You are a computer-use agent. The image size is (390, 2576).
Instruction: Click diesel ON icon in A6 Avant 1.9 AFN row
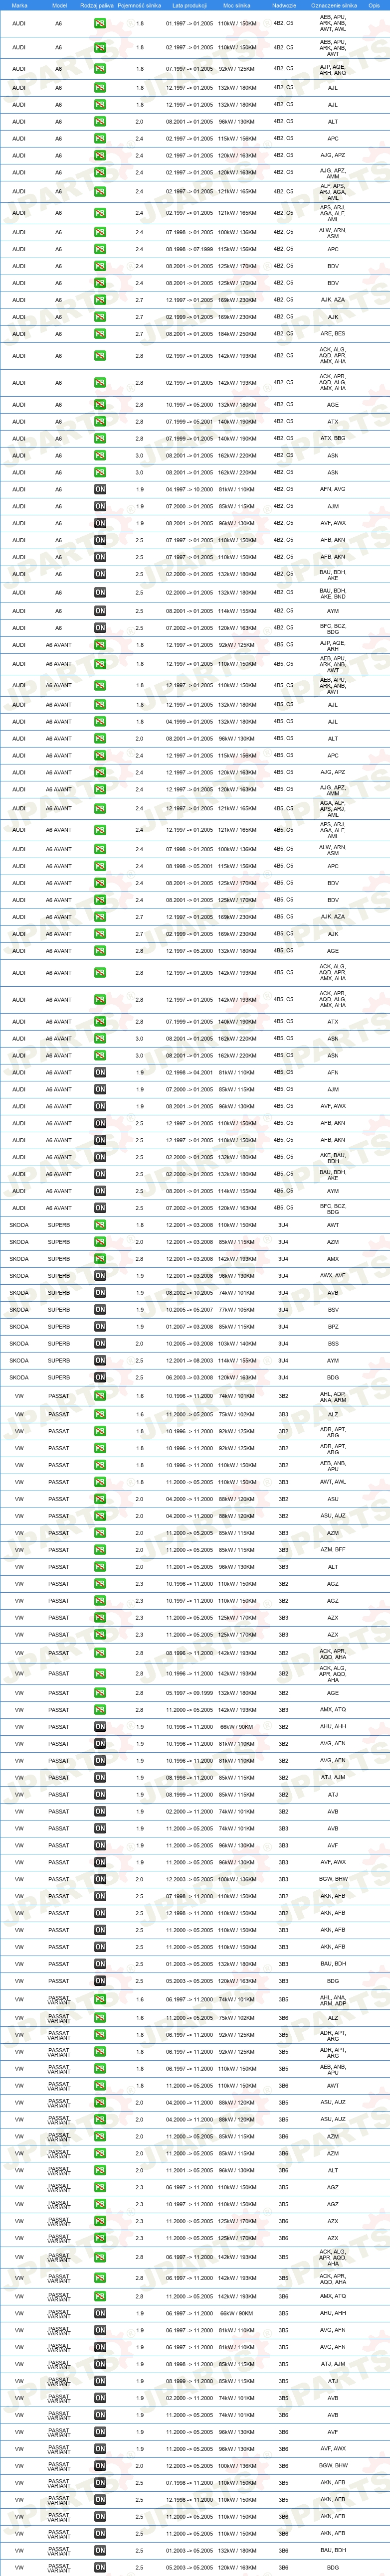tap(100, 1073)
